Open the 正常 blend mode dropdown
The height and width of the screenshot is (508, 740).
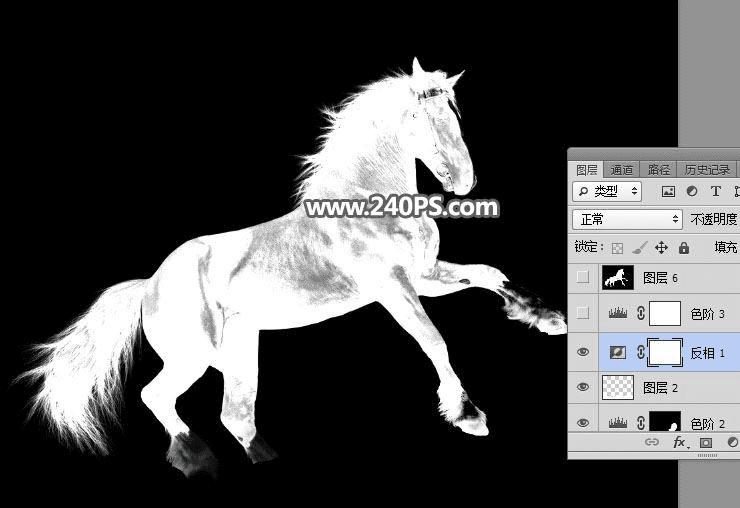(628, 220)
